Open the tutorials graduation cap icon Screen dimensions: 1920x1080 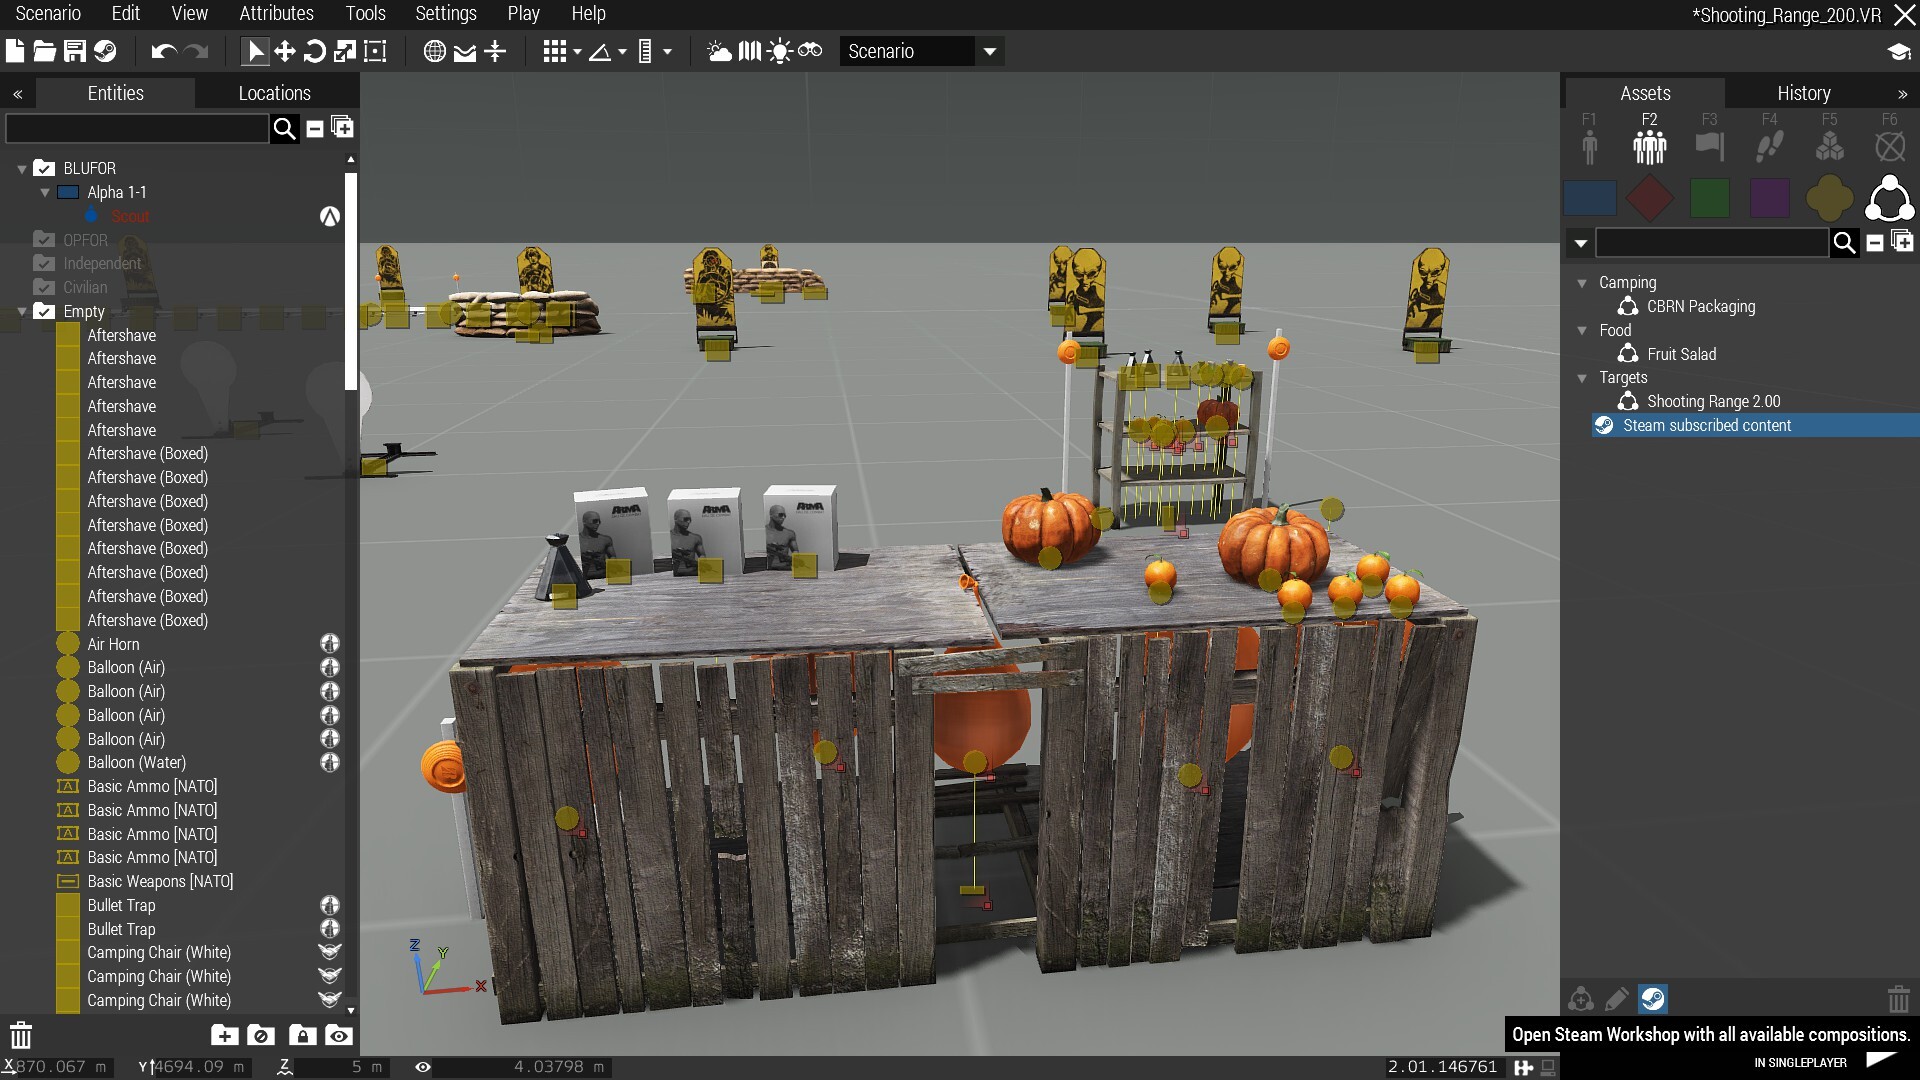(1898, 52)
